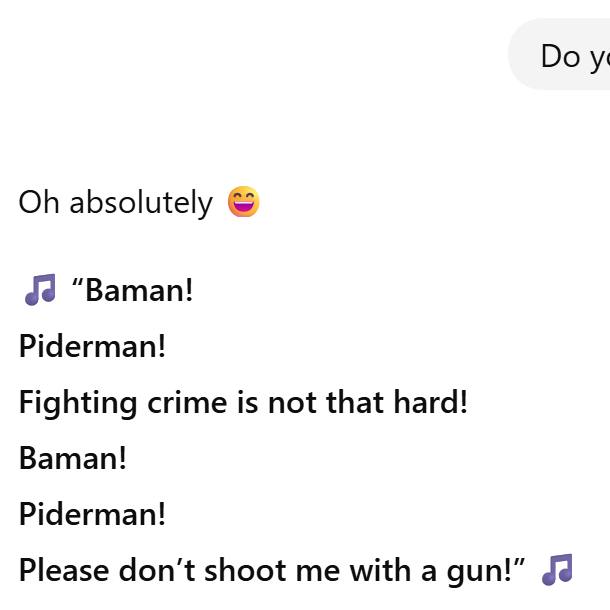Click the opening music note emoji before the quote

(40, 290)
